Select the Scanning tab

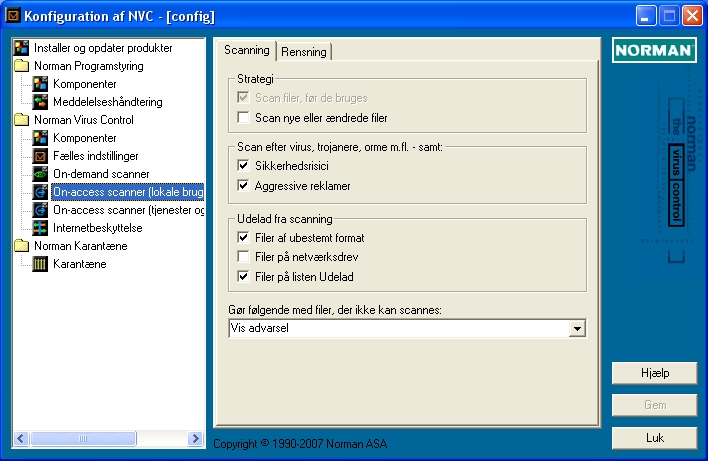247,50
